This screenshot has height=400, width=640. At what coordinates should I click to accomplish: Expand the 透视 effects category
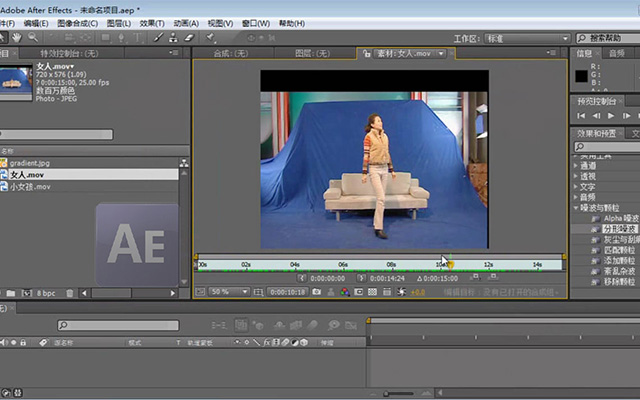pyautogui.click(x=576, y=176)
